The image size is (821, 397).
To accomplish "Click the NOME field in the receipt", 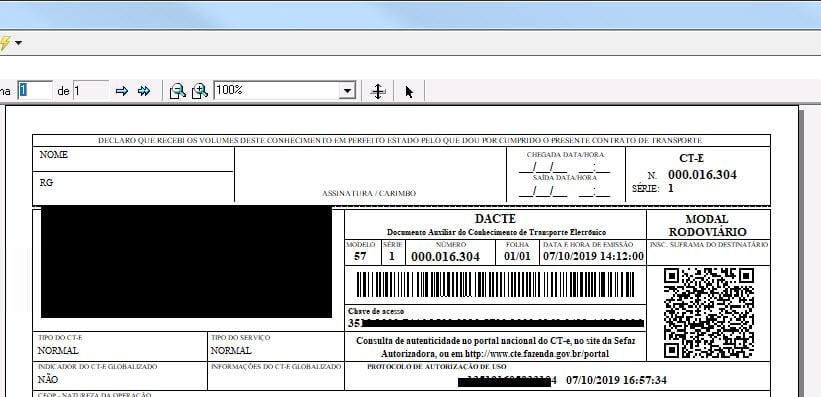I will [133, 159].
